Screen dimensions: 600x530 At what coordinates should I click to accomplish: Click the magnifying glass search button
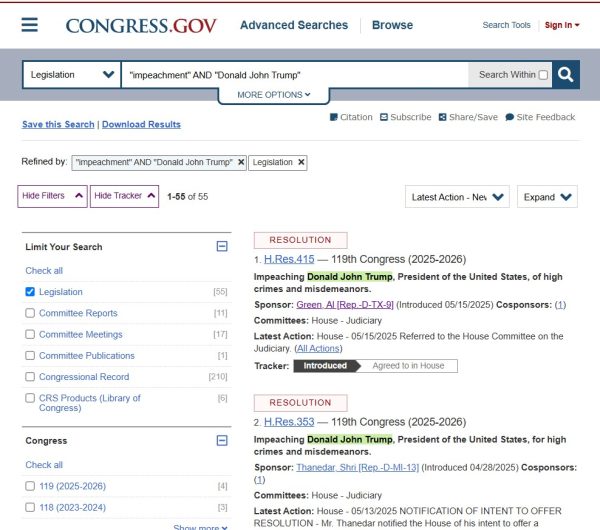pos(566,75)
